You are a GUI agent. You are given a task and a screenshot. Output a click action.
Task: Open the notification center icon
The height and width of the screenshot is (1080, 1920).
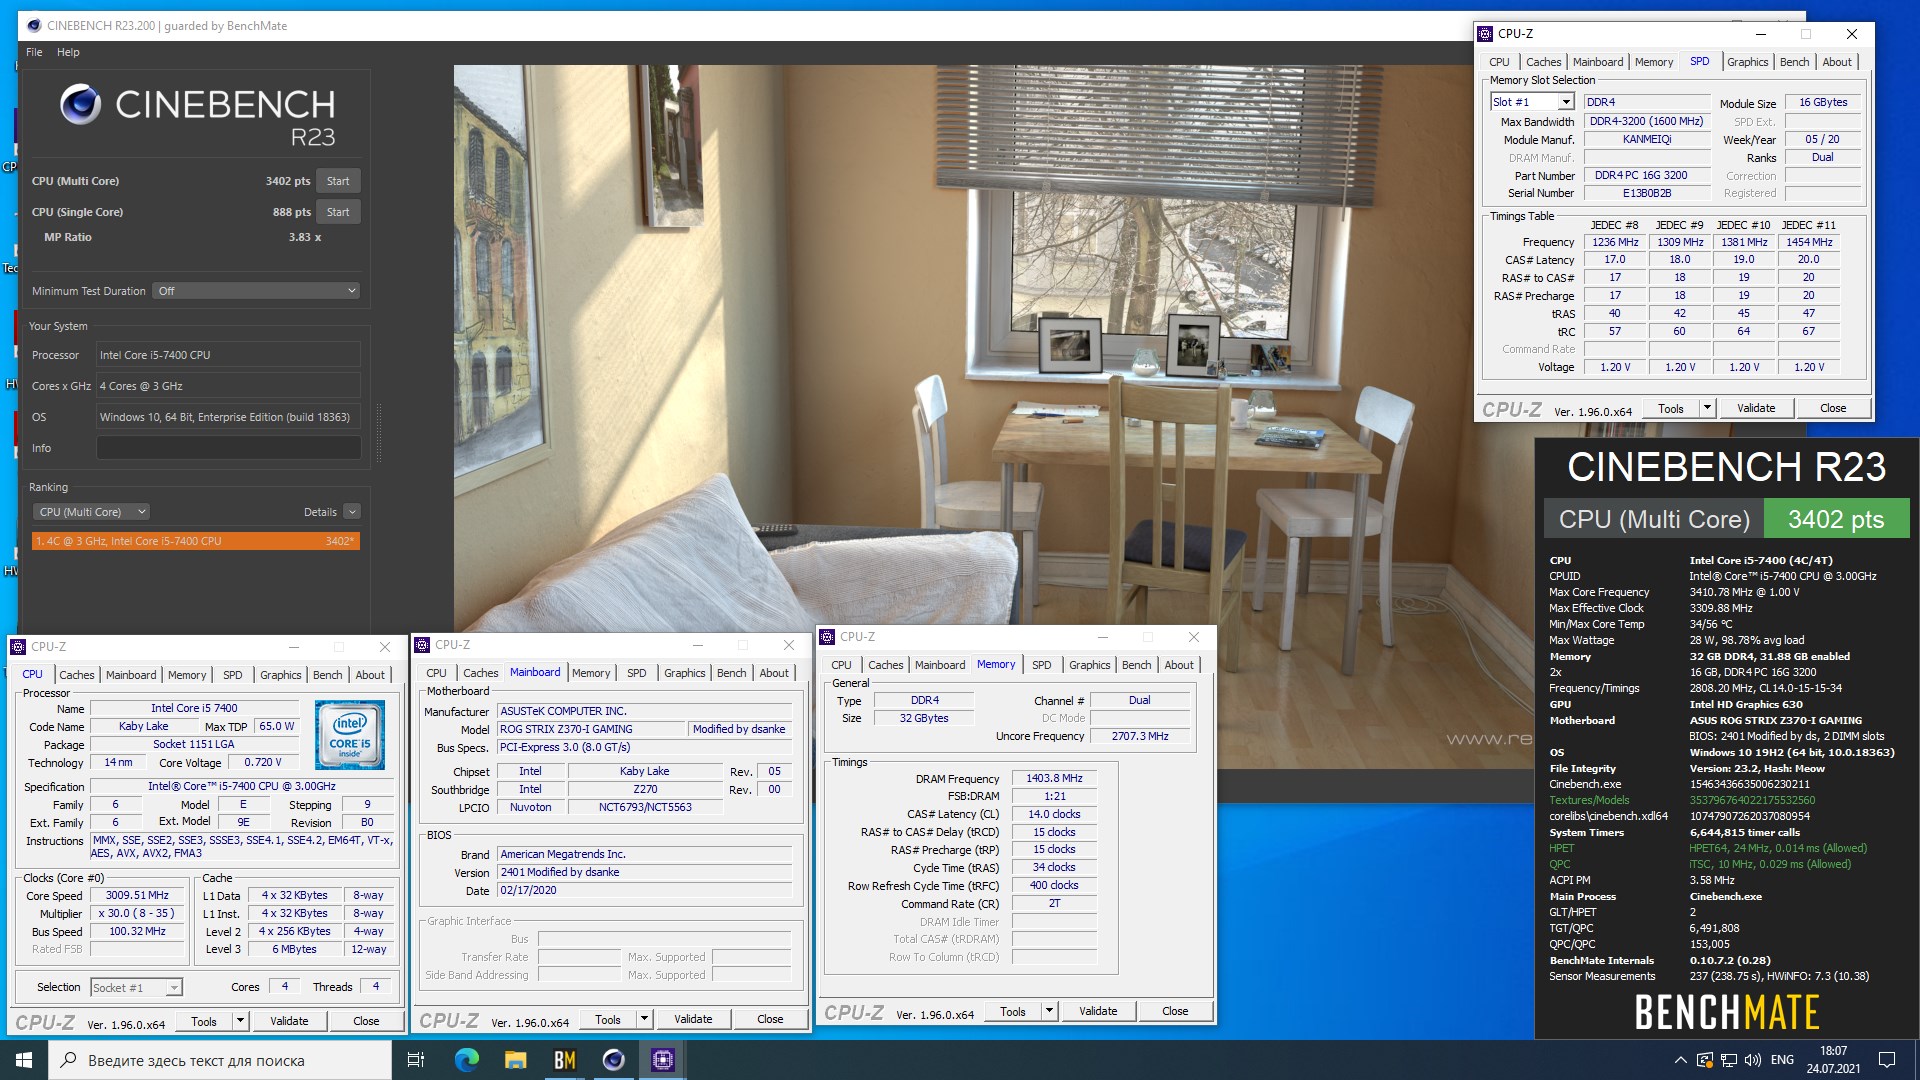tap(1886, 1060)
